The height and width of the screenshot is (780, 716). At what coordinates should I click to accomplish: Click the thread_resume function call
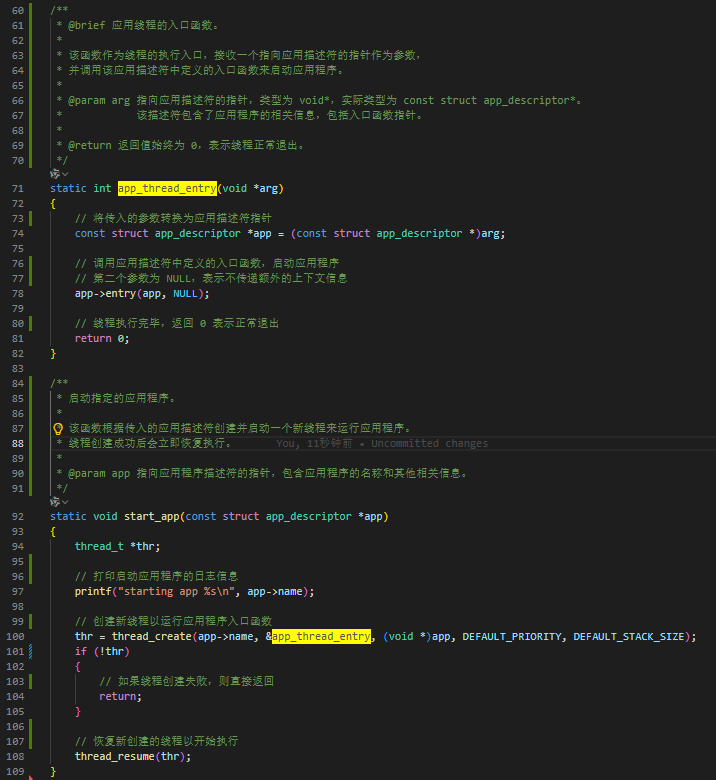[x=115, y=756]
